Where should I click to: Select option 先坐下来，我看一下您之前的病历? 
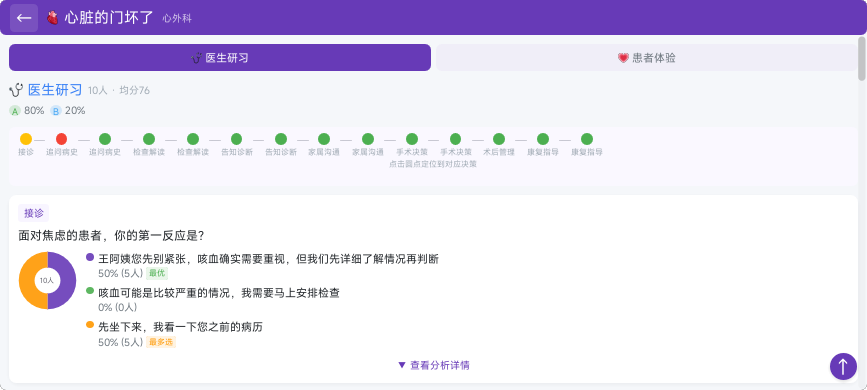pos(180,327)
